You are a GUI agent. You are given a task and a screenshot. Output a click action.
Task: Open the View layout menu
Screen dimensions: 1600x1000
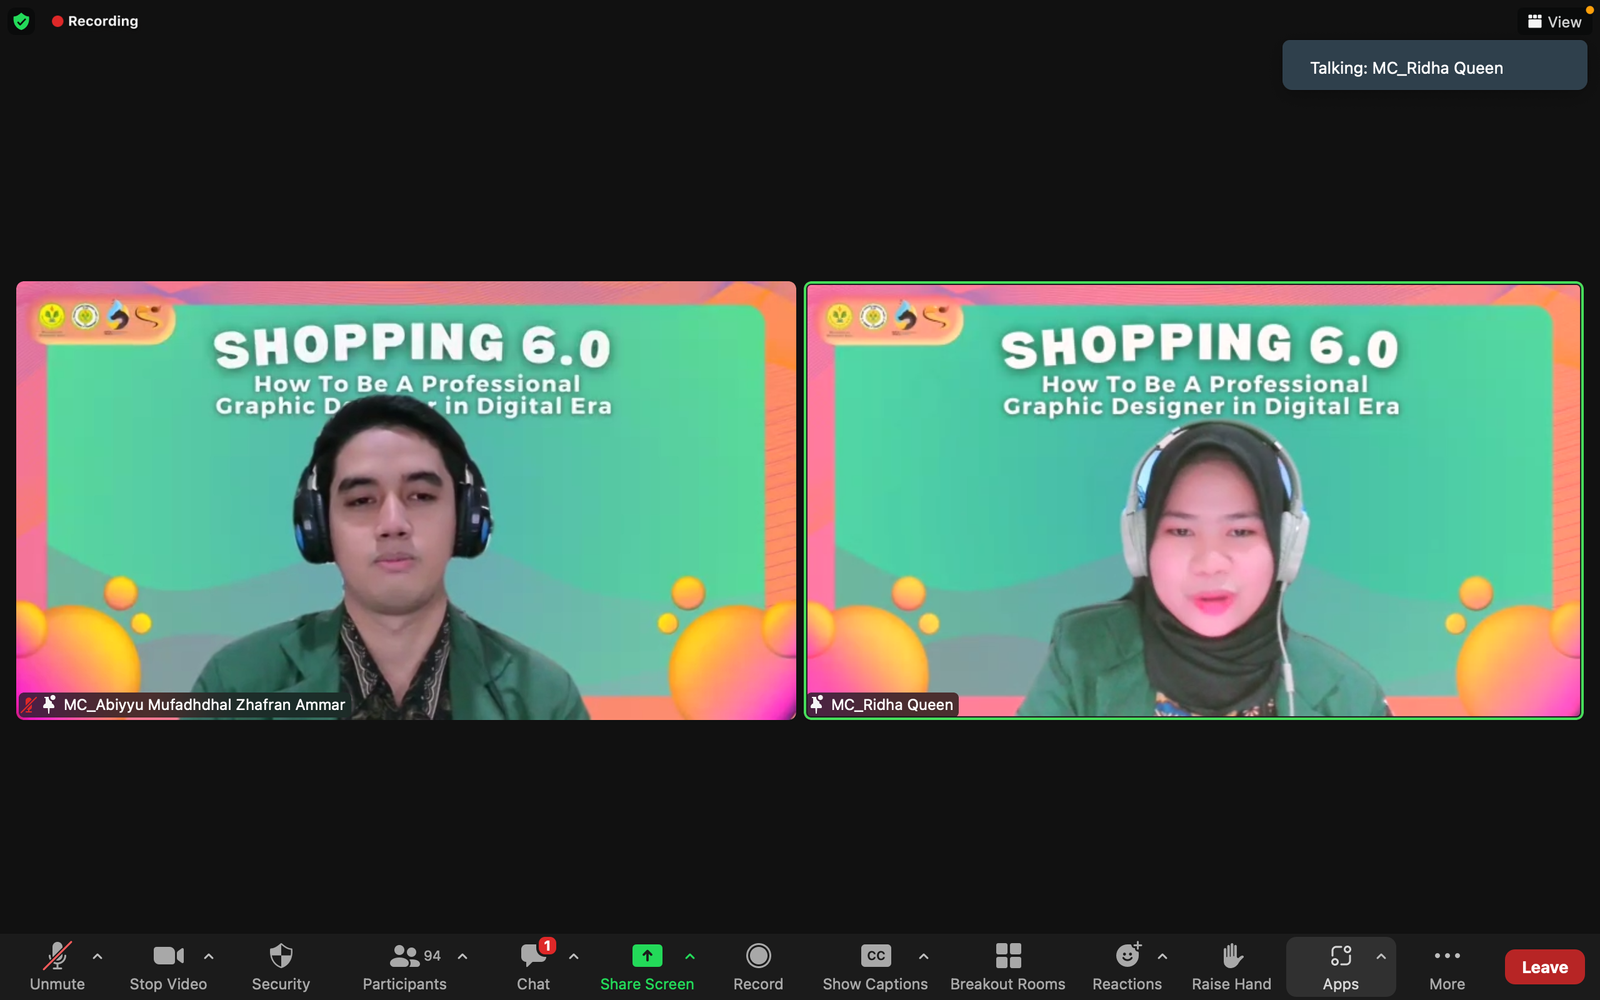pos(1554,21)
